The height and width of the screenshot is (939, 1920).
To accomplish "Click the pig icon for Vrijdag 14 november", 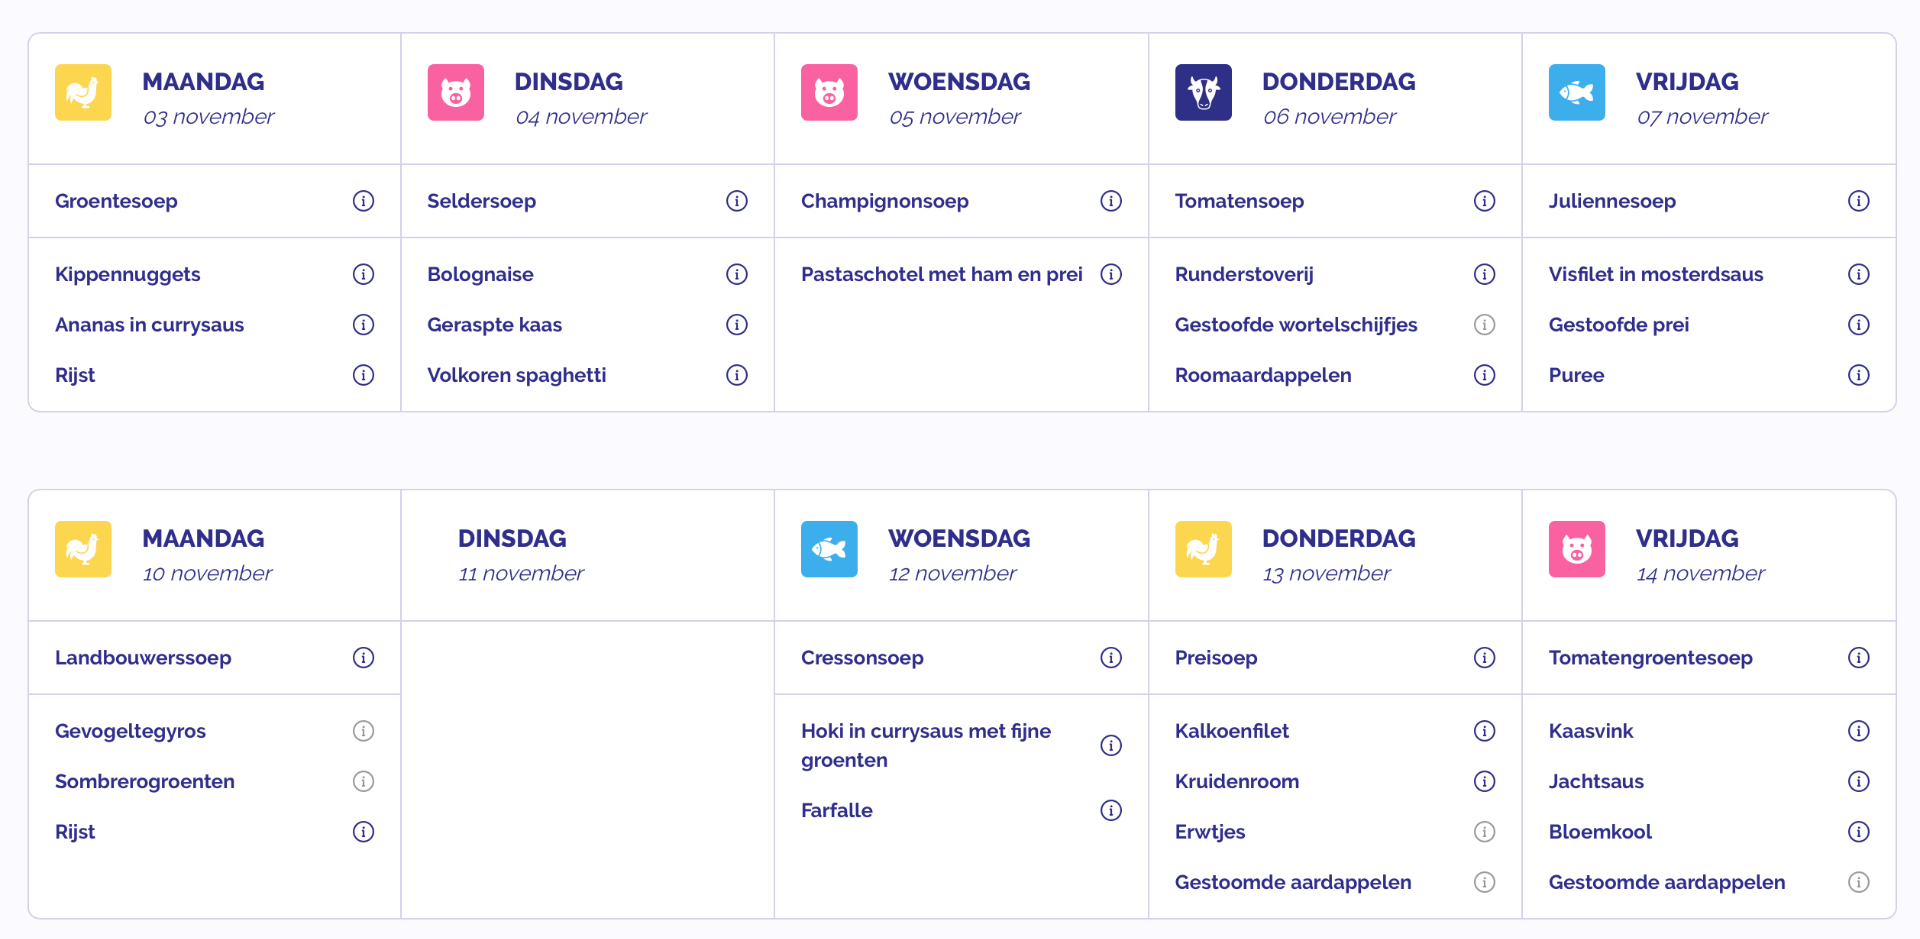I will point(1577,549).
